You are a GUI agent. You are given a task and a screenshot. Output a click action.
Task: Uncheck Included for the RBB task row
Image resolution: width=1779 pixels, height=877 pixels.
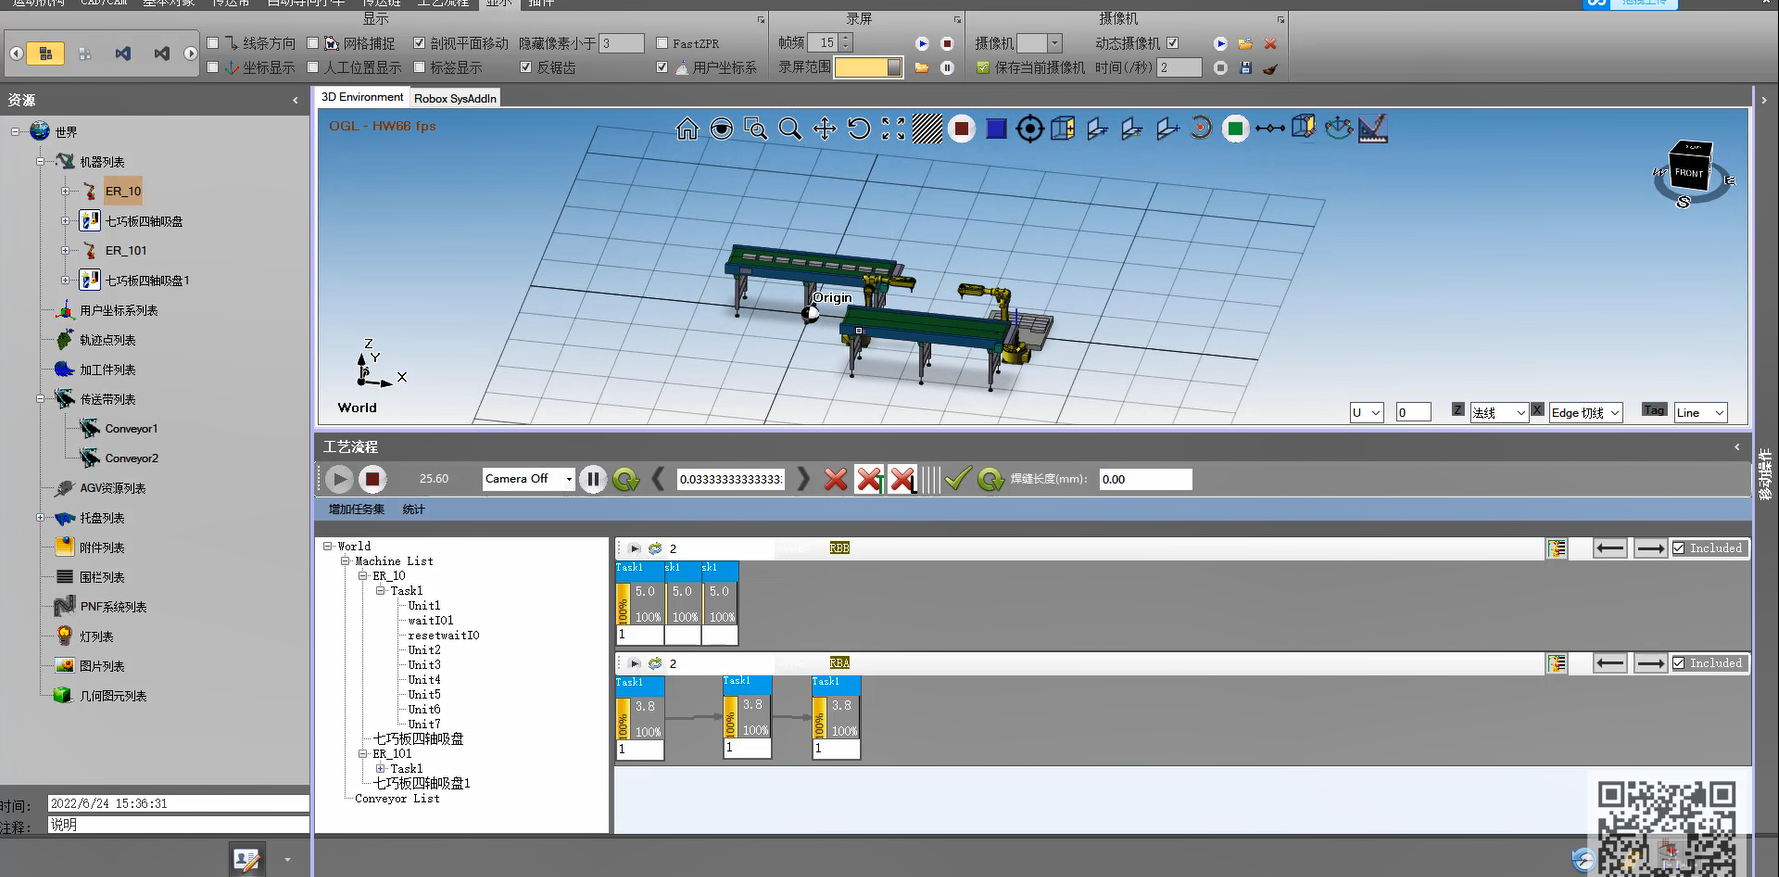tap(1679, 548)
